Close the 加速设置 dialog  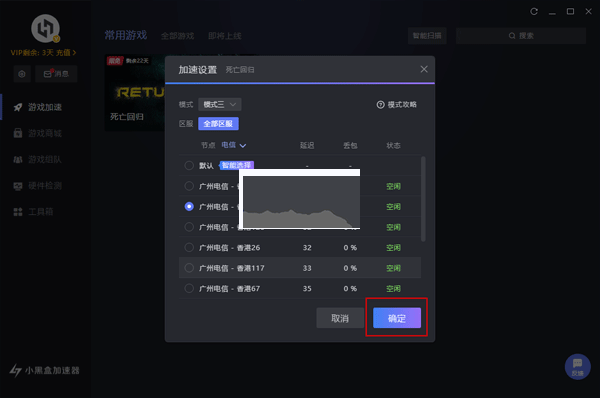[424, 69]
